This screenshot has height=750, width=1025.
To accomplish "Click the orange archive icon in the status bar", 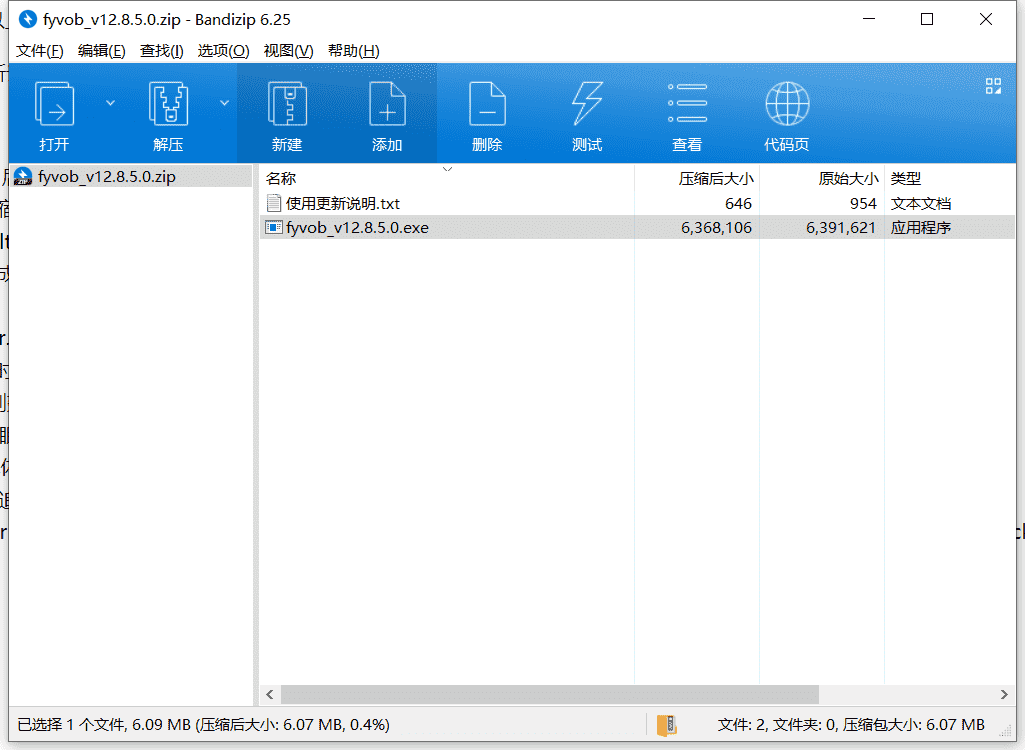I will pyautogui.click(x=666, y=724).
